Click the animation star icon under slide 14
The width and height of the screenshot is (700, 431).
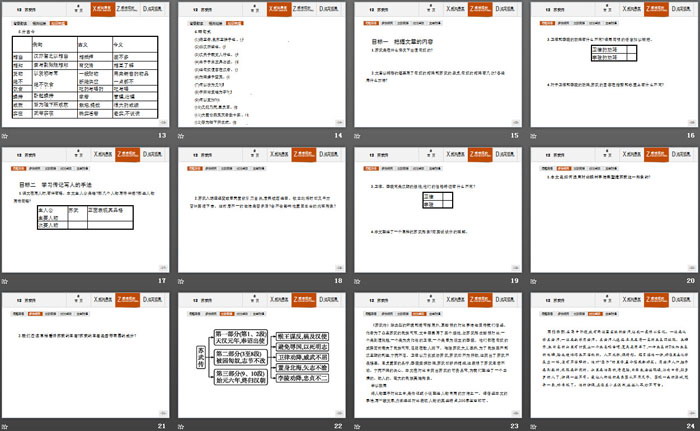[x=184, y=135]
